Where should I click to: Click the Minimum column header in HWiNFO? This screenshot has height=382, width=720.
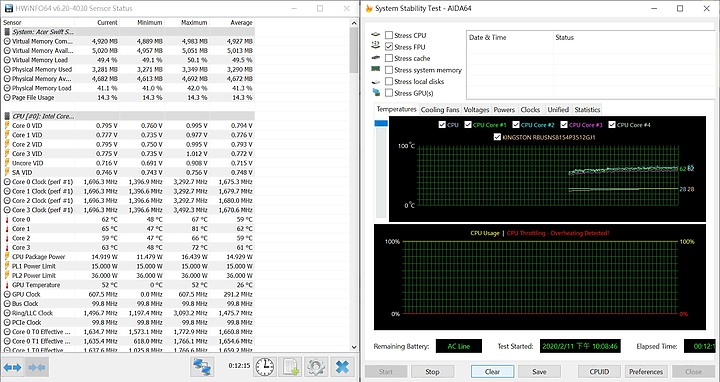pos(142,22)
